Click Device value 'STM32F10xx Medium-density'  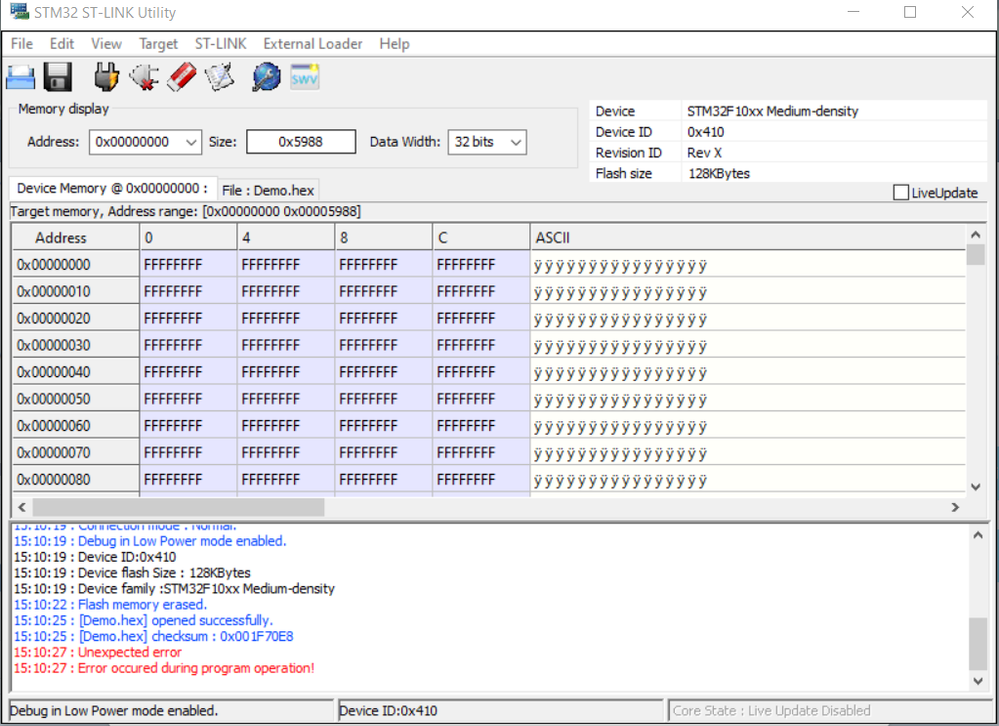pos(772,111)
